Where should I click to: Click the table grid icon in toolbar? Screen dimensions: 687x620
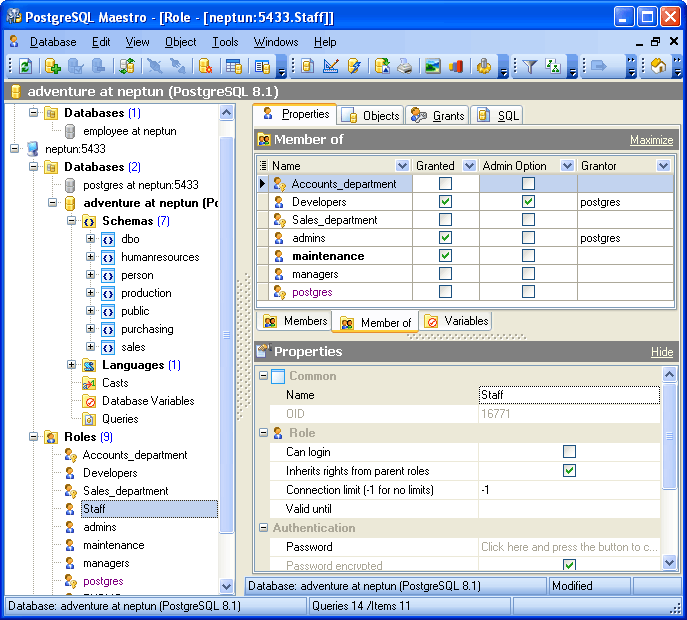(x=233, y=67)
